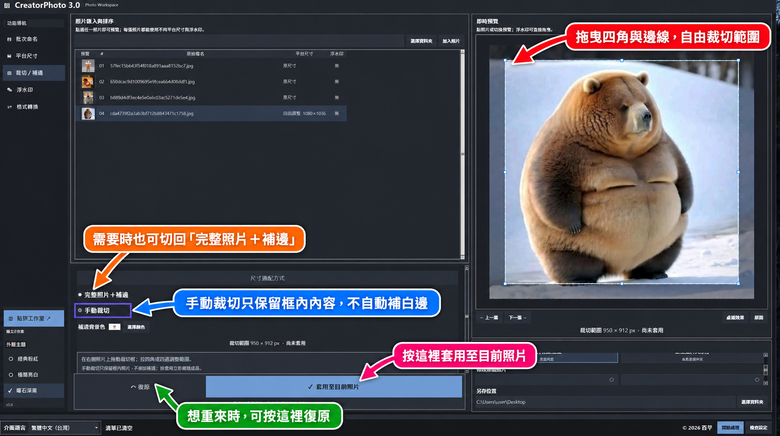
Task: Click filename starting with b889d4df3ec4e5e0a6c
Action: coord(152,98)
